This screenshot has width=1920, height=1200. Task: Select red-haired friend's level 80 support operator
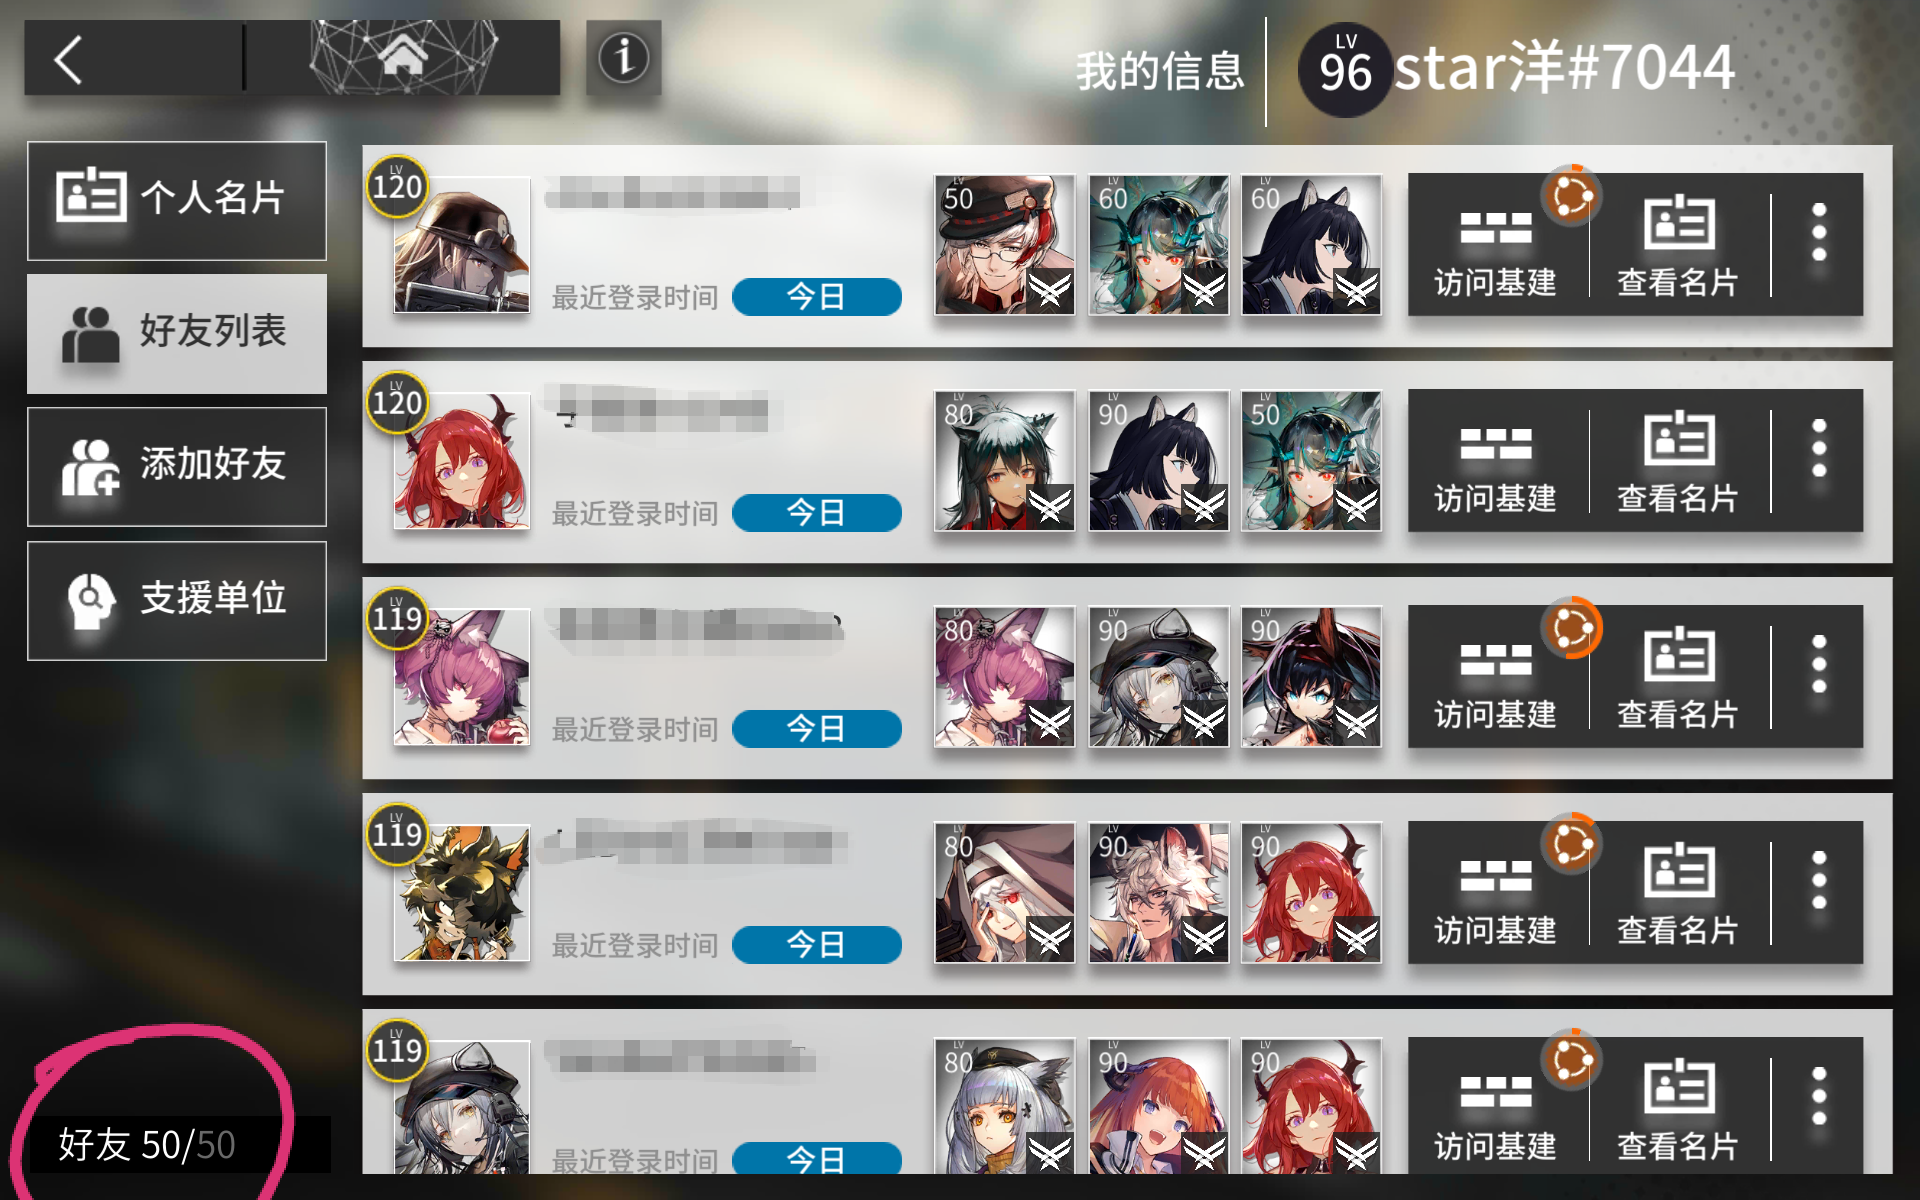[1005, 461]
